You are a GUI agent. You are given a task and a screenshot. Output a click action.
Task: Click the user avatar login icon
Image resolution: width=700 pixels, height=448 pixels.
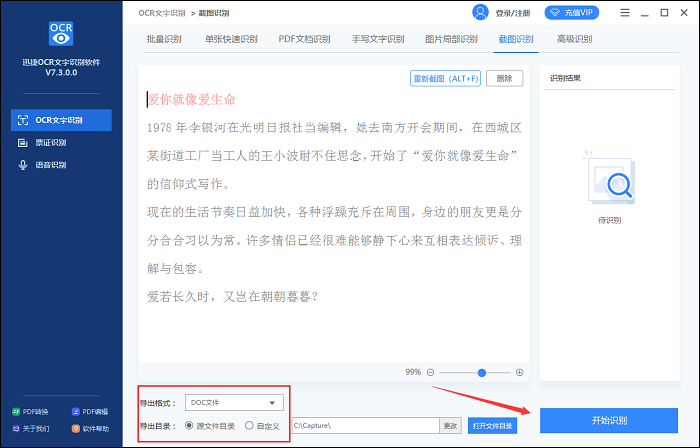pos(479,13)
